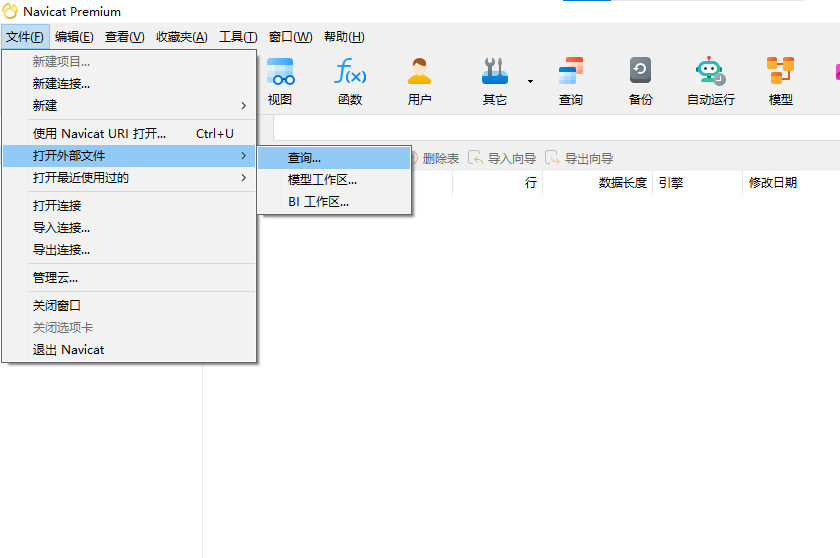The width and height of the screenshot is (840, 558).
Task: Open the 编辑(E) menu
Action: (74, 36)
